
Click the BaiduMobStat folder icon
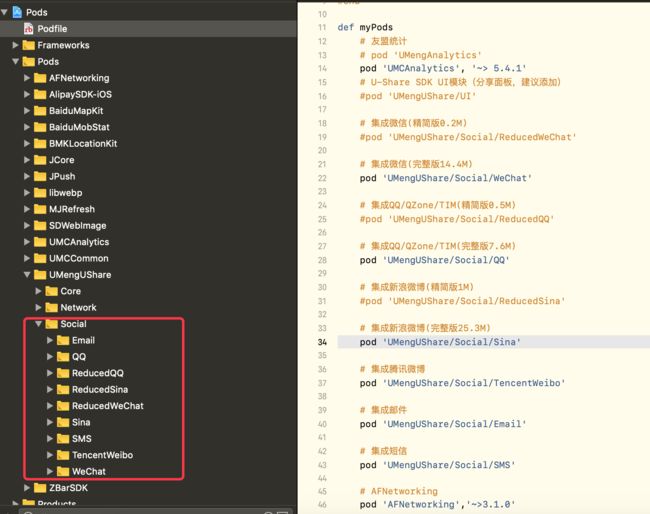(40, 127)
